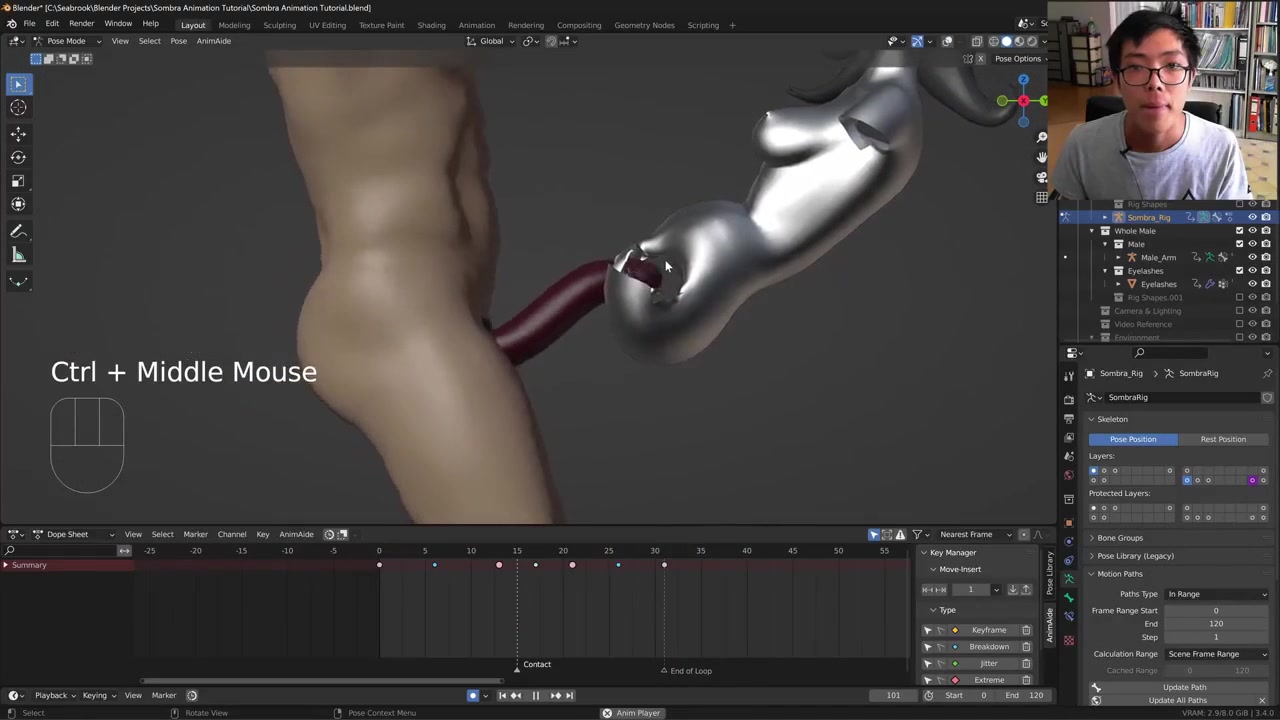Select the Measure tool
Screen dimensions: 1280x720
(18, 255)
